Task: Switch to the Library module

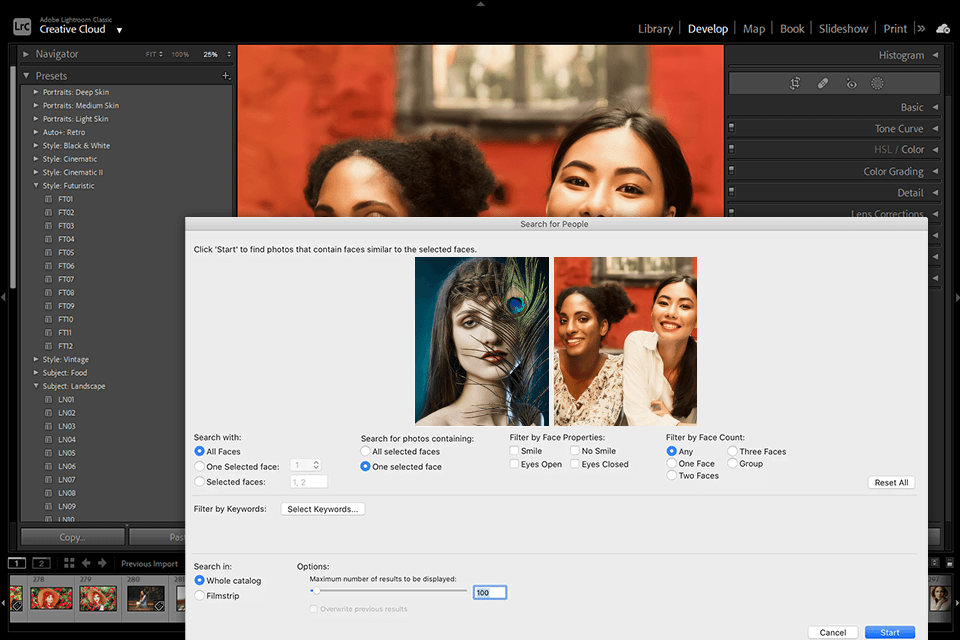Action: pos(655,29)
